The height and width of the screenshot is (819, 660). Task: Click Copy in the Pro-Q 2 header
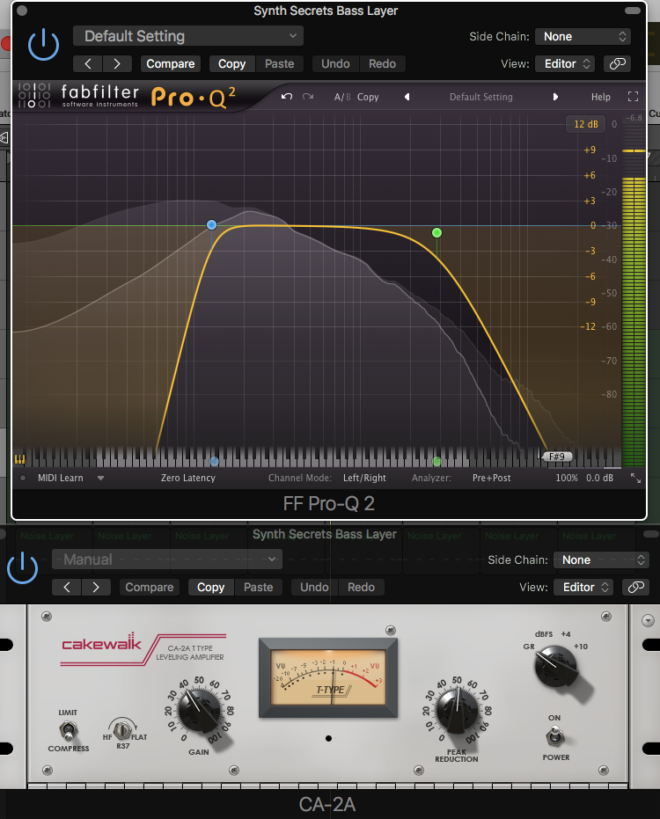pos(232,64)
